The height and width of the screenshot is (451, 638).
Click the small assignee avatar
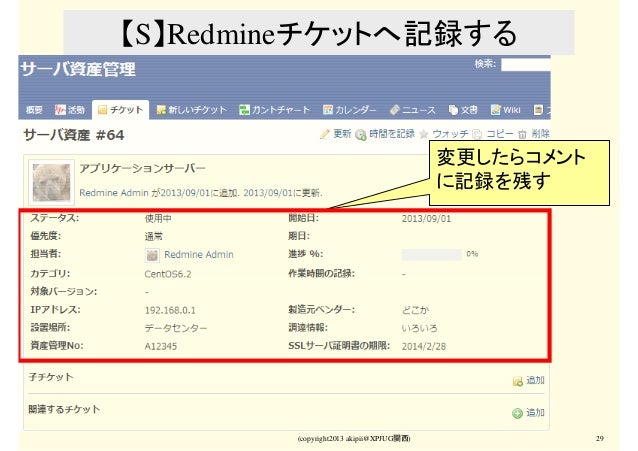152,255
